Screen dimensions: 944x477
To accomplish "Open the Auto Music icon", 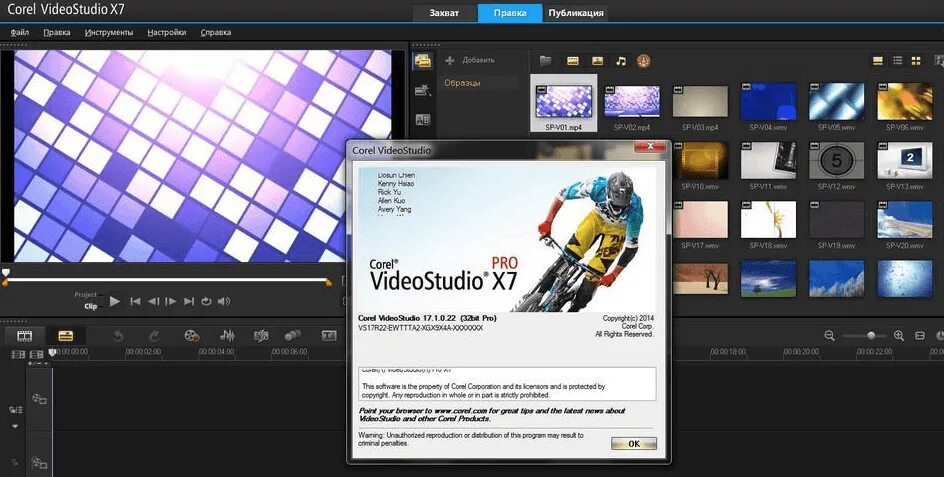I will tap(261, 336).
